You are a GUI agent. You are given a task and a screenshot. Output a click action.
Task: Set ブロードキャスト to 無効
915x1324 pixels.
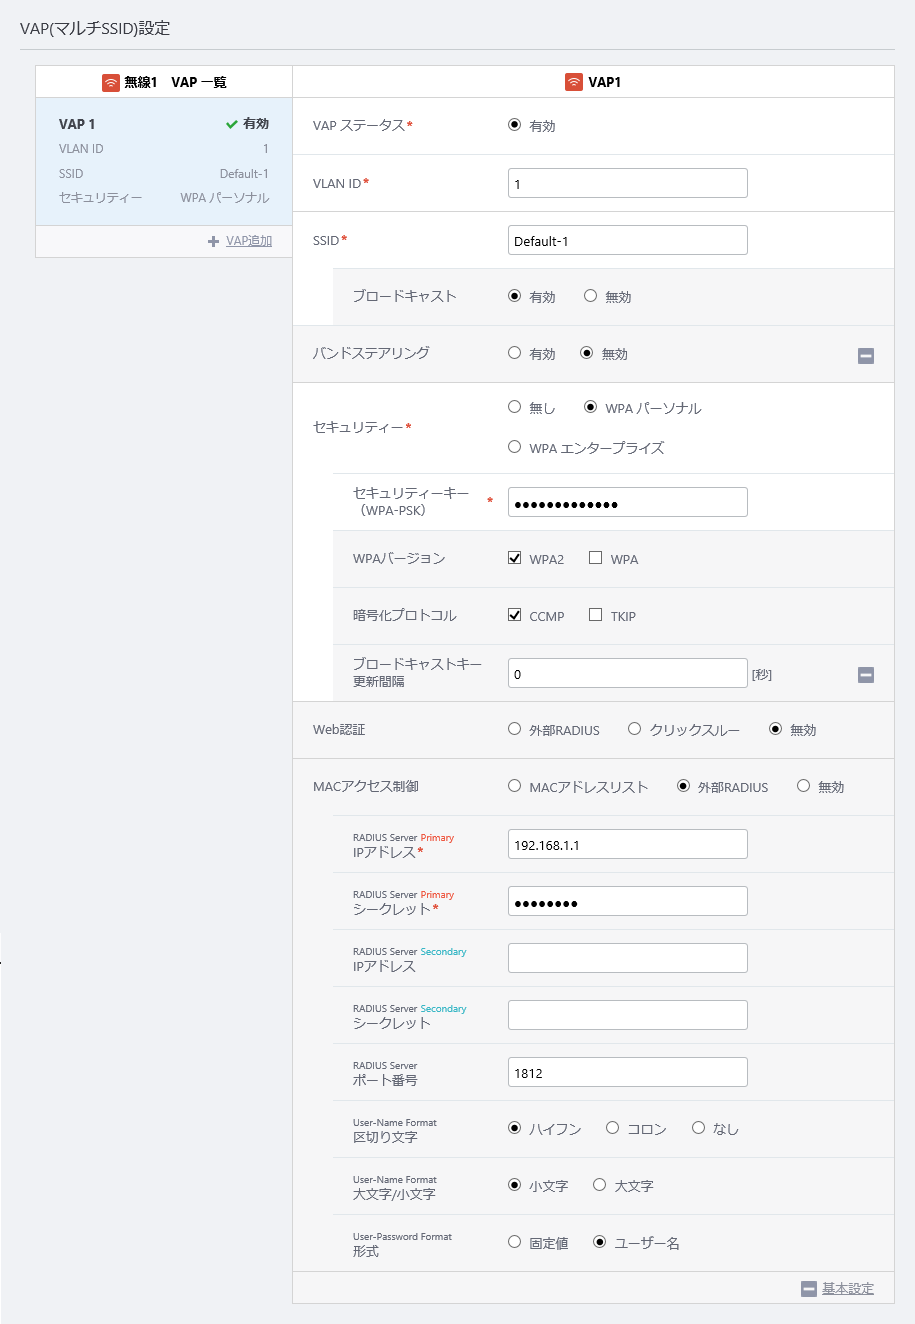[591, 296]
